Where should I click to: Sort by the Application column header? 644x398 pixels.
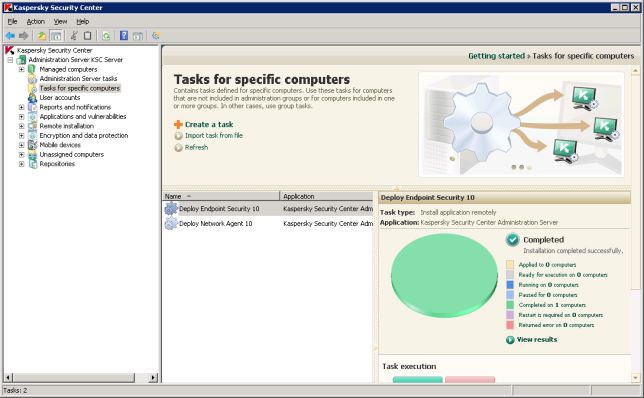click(326, 196)
